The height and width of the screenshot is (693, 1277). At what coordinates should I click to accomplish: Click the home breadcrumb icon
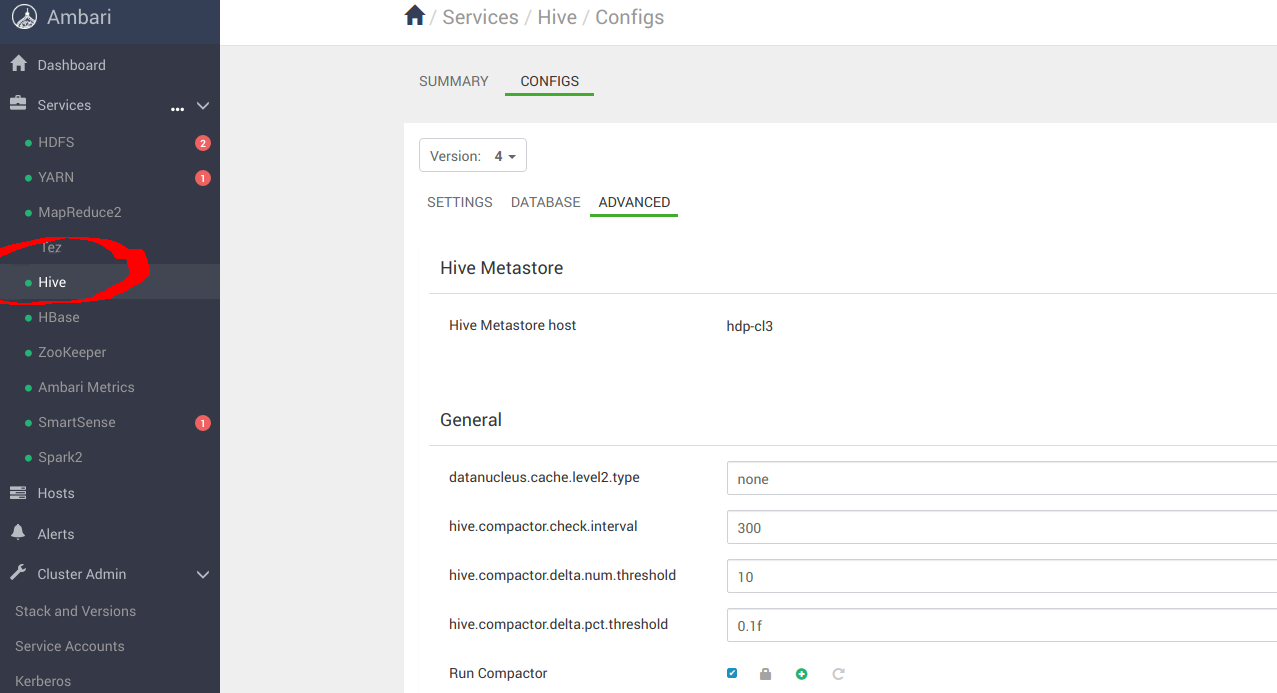[414, 15]
